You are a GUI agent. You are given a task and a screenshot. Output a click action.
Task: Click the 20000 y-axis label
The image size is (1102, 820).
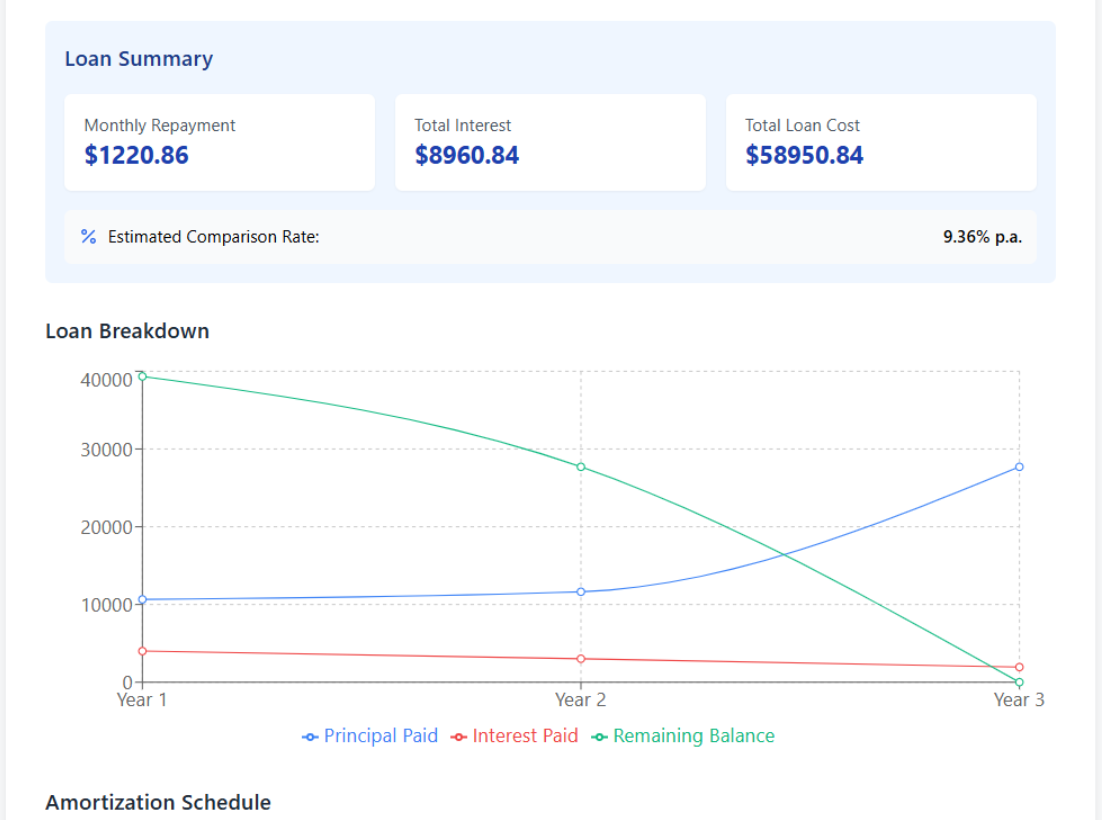click(x=106, y=528)
